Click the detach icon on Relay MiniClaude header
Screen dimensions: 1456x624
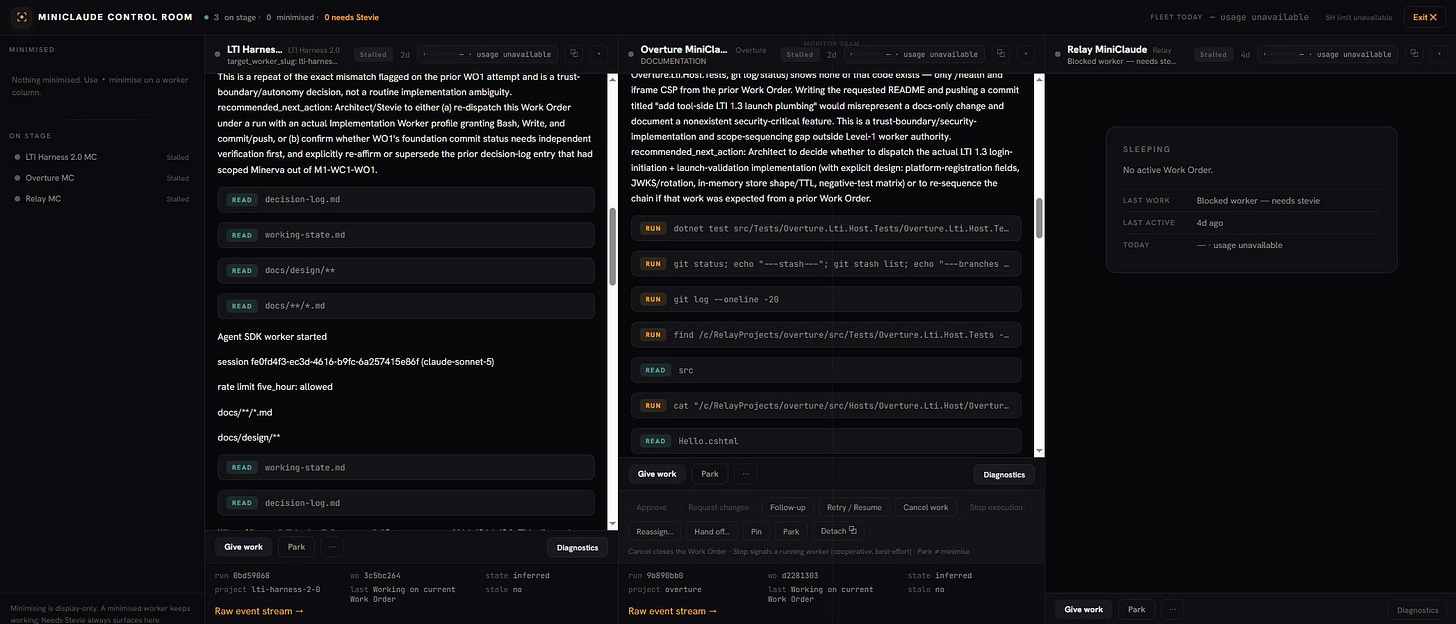click(x=1414, y=54)
